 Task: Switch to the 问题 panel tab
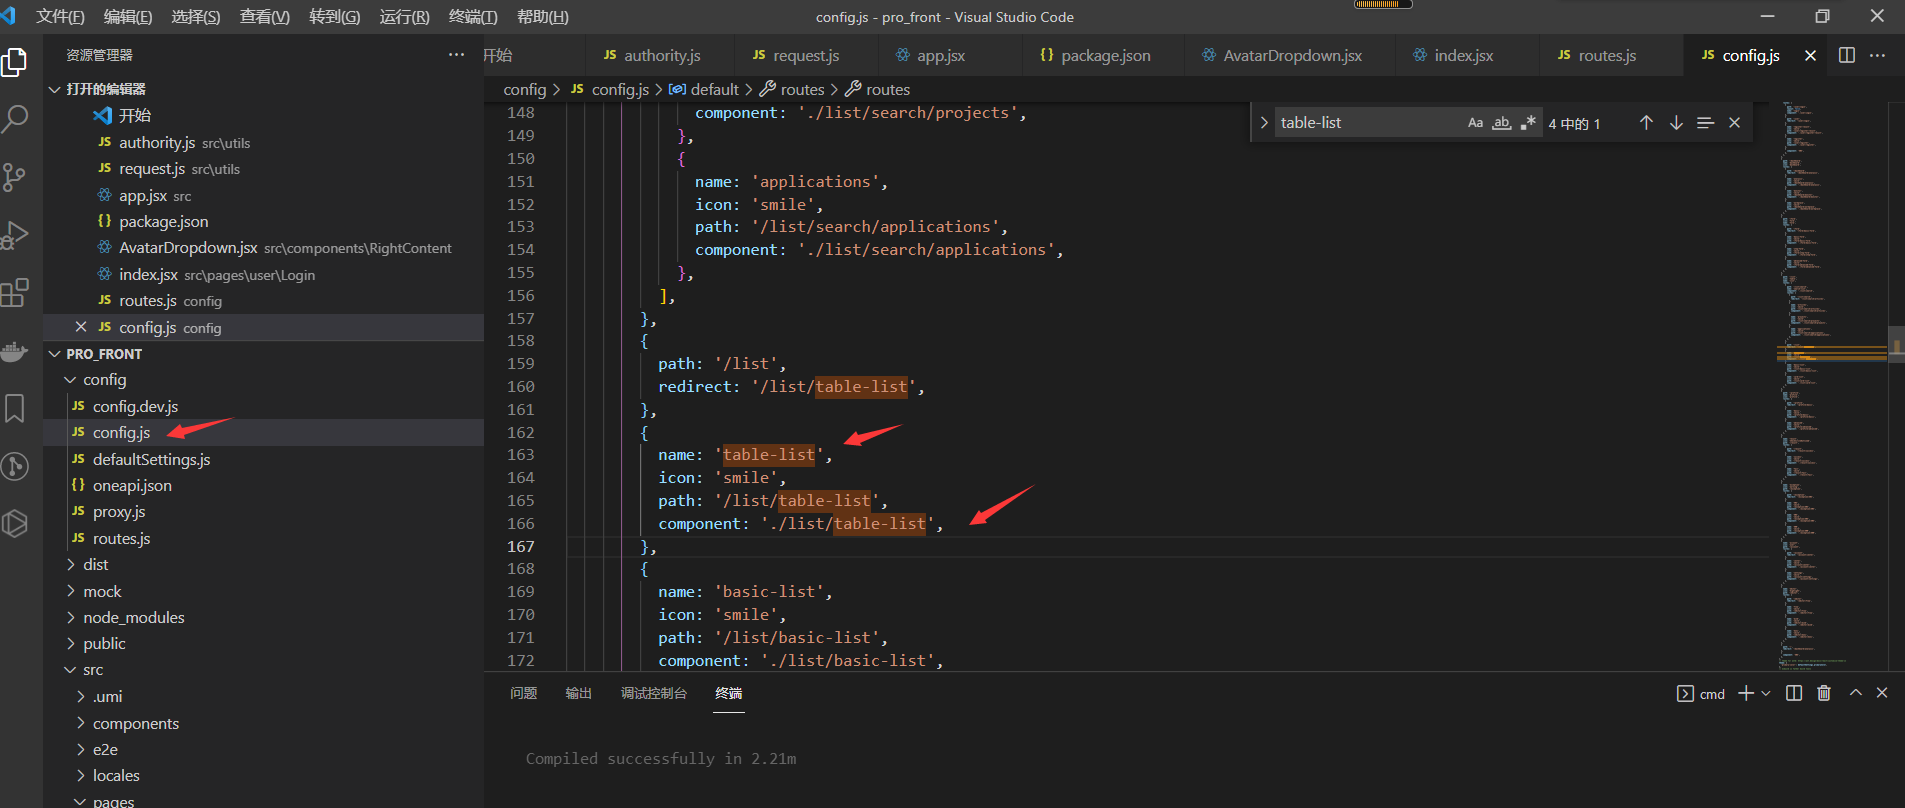pyautogui.click(x=524, y=693)
